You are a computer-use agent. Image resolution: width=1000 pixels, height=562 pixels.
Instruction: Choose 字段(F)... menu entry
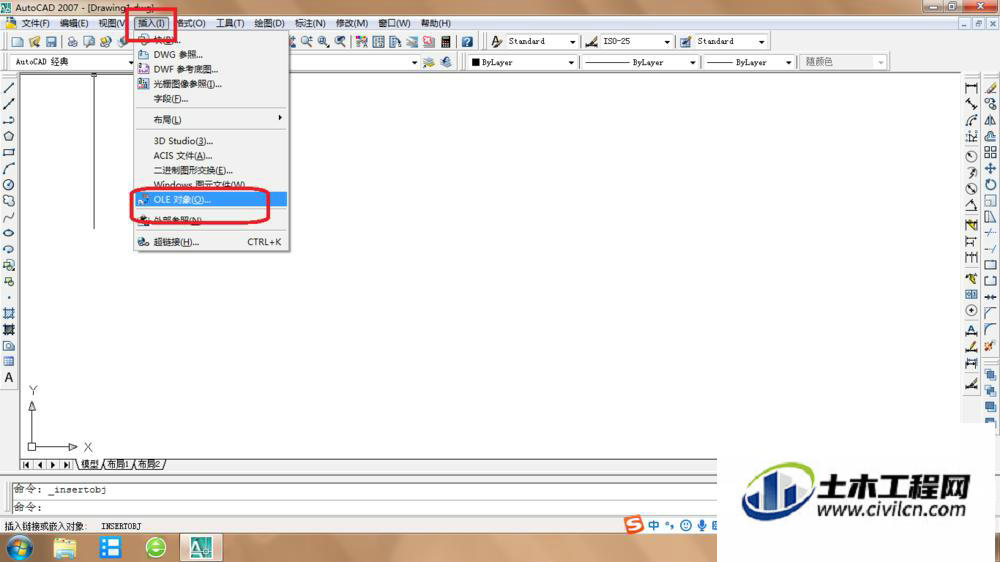[210, 99]
